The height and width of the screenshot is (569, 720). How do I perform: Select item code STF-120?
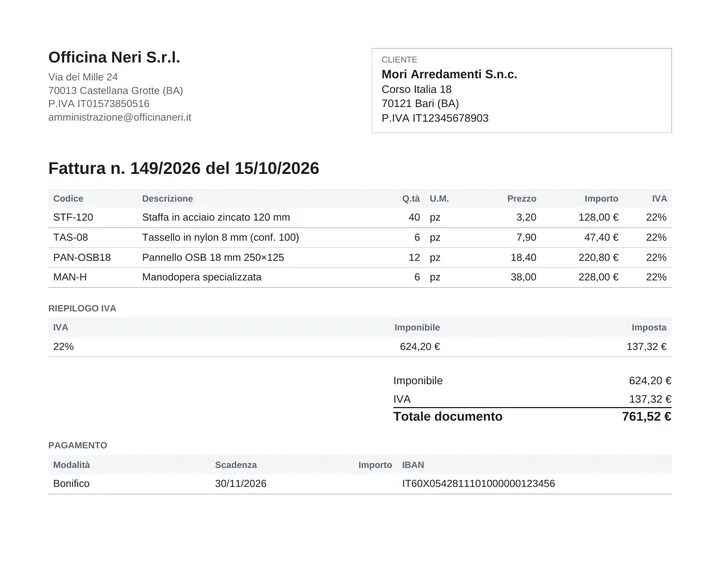(73, 217)
